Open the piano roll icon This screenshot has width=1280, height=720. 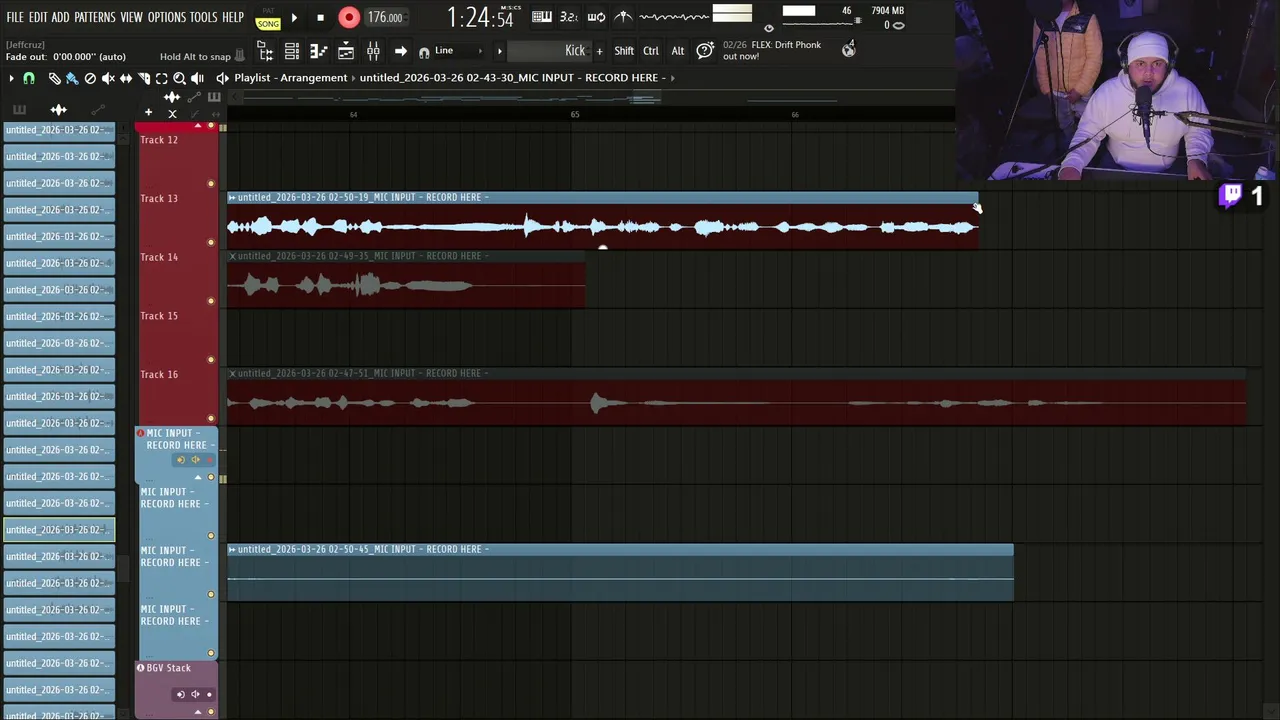tap(319, 51)
